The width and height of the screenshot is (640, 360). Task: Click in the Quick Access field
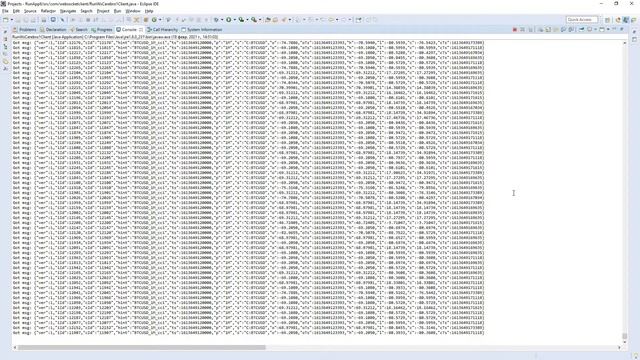(x=582, y=20)
